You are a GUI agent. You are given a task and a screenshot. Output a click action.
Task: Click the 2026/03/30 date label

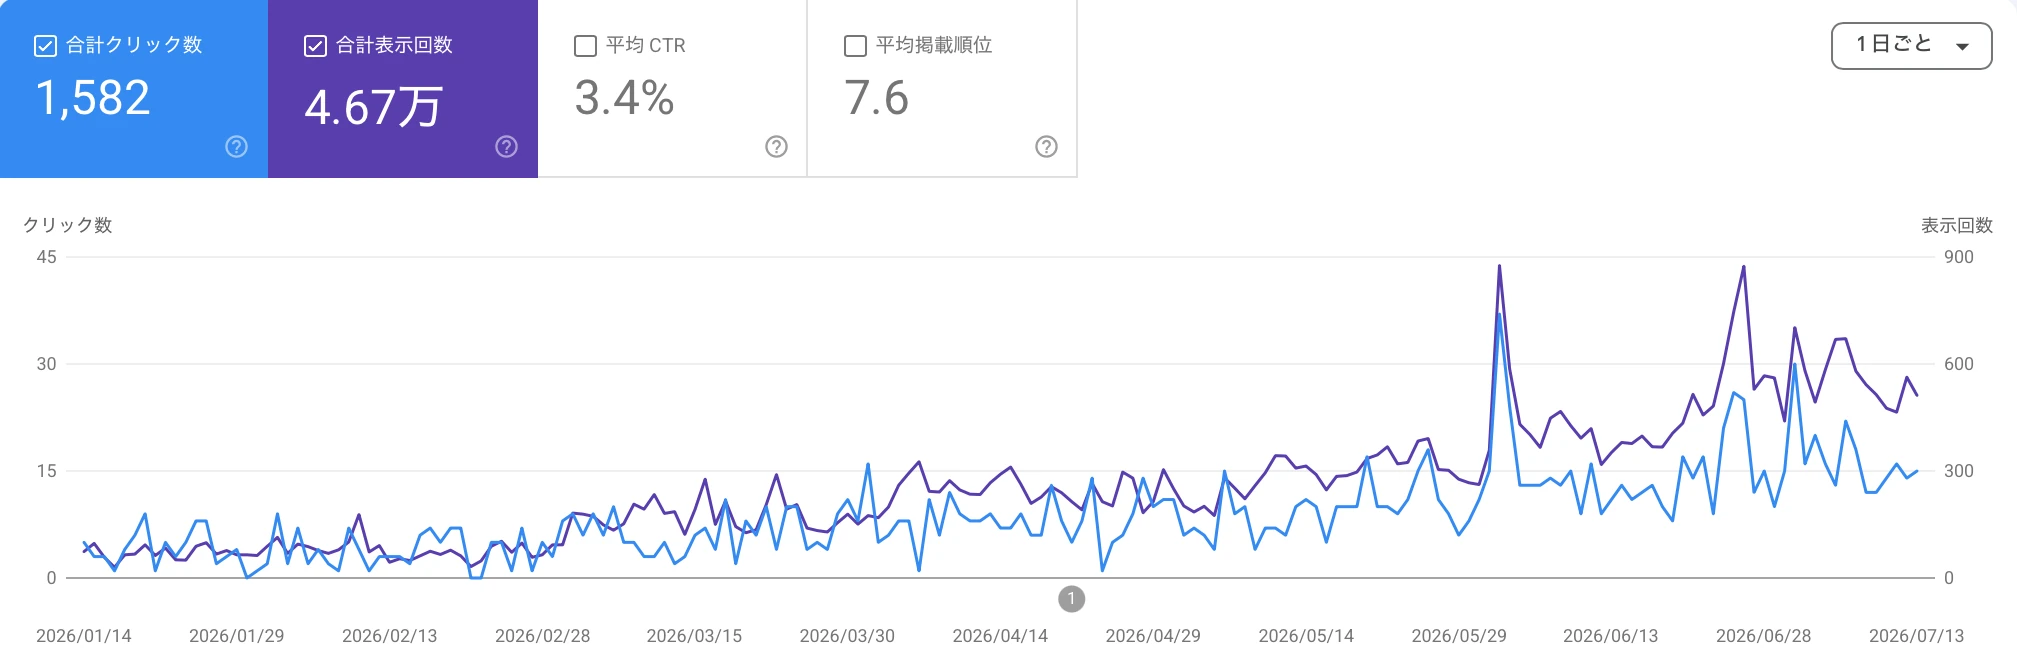[x=847, y=636]
